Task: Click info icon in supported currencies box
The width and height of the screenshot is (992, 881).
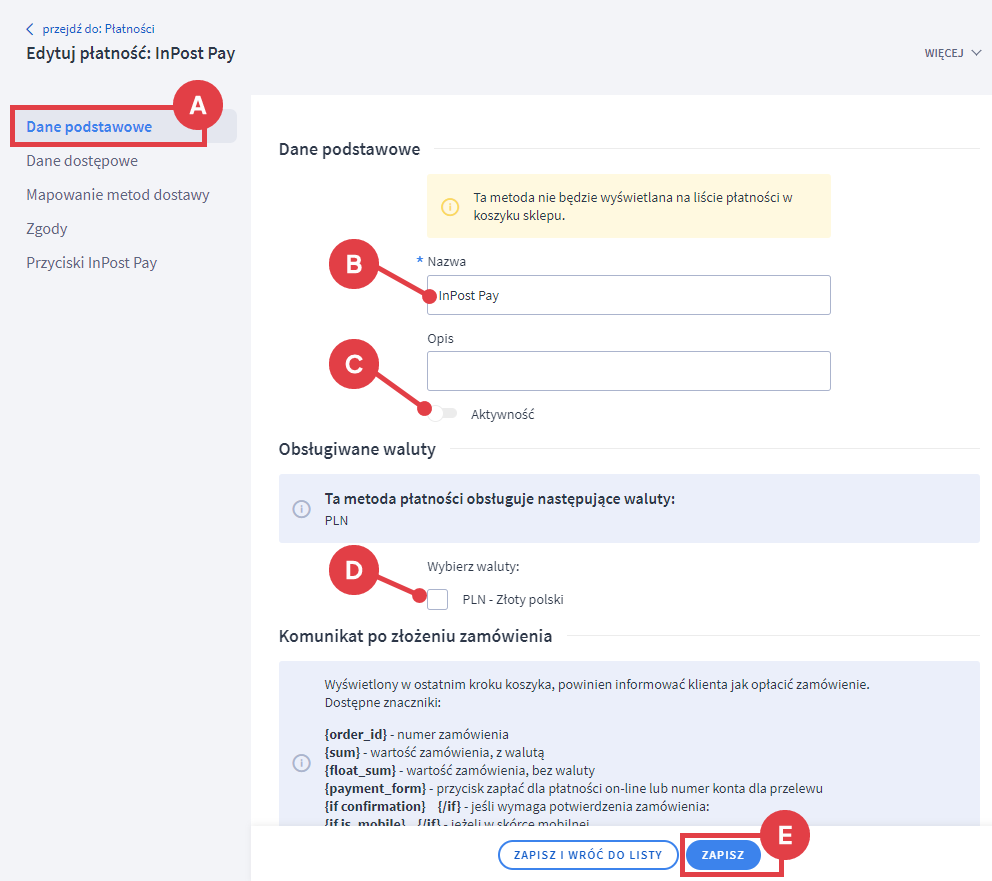Action: tap(301, 509)
